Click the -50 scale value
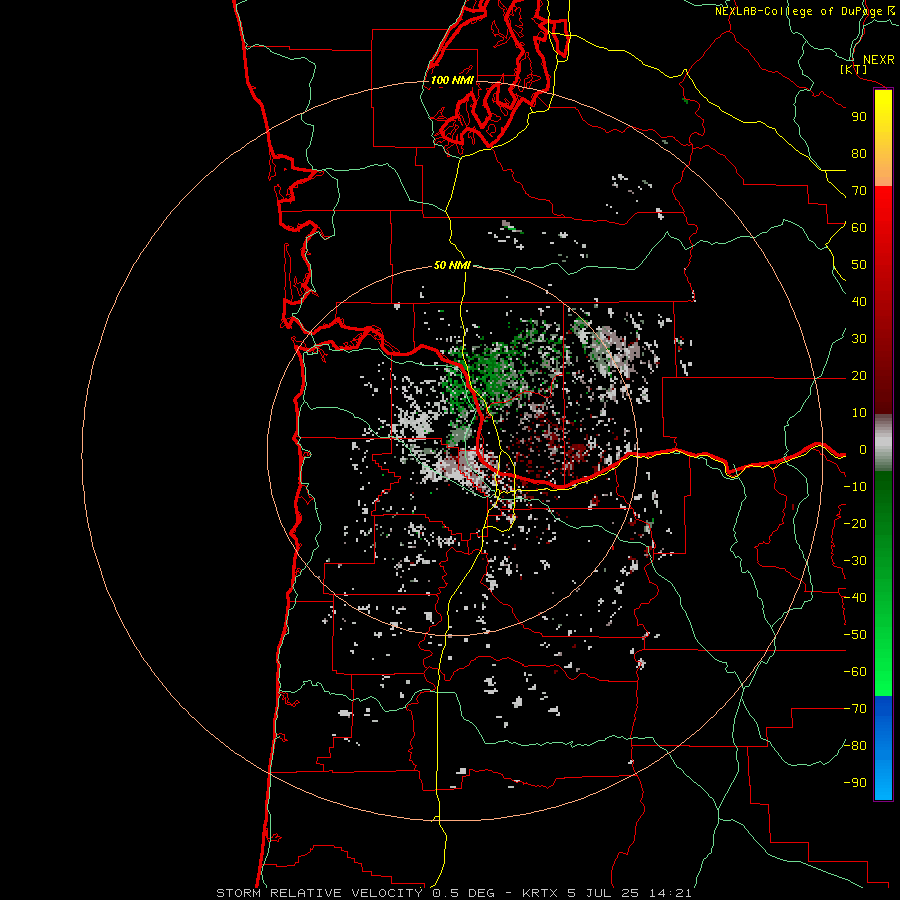This screenshot has width=900, height=900. coord(855,635)
